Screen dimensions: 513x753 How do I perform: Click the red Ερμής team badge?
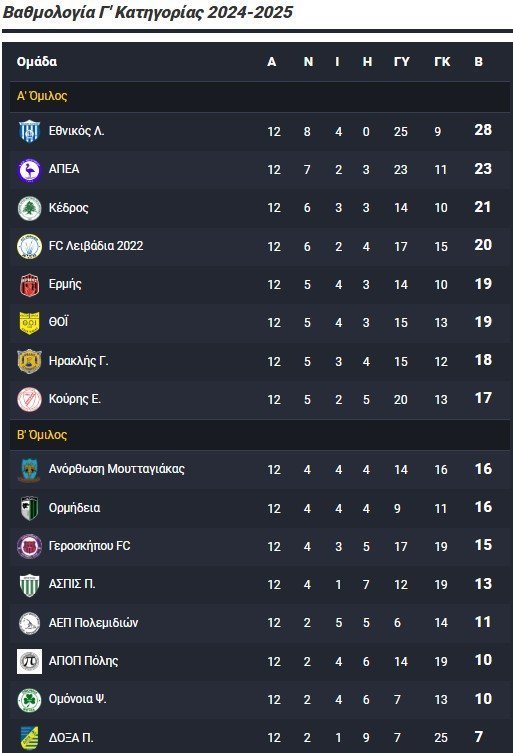click(x=29, y=285)
